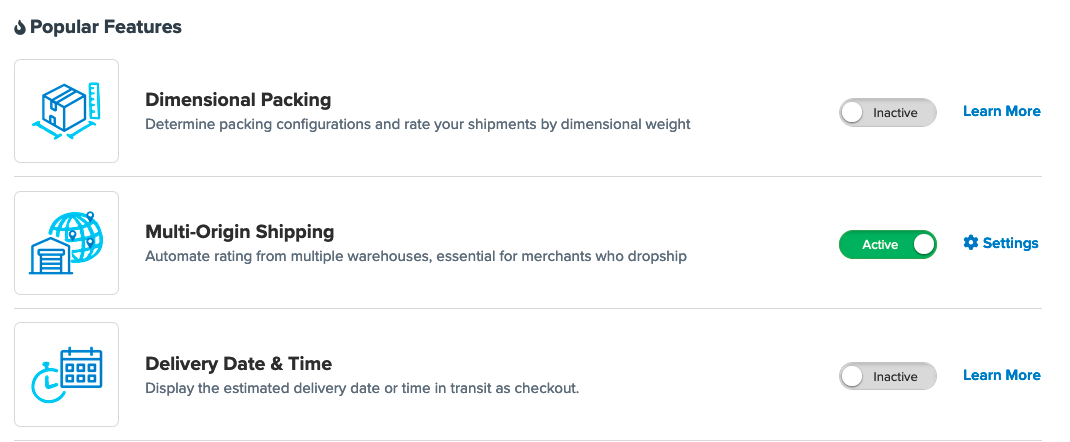Click the Popular Features heading

click(105, 27)
